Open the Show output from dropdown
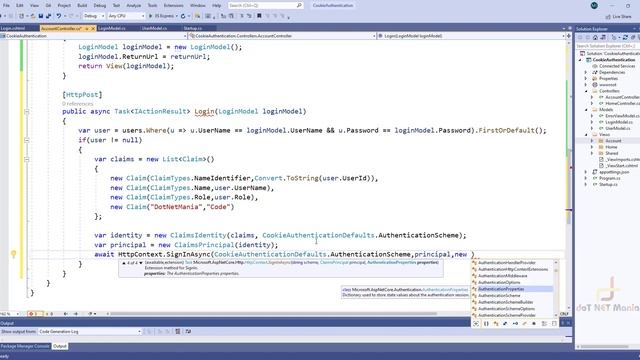Image resolution: width=640 pixels, height=360 pixels. [89, 331]
